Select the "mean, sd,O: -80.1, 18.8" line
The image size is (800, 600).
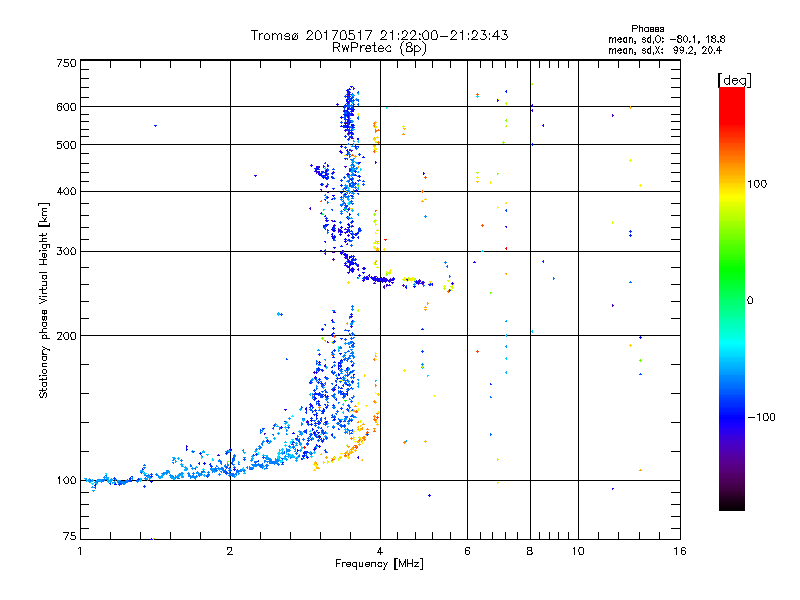pos(666,39)
